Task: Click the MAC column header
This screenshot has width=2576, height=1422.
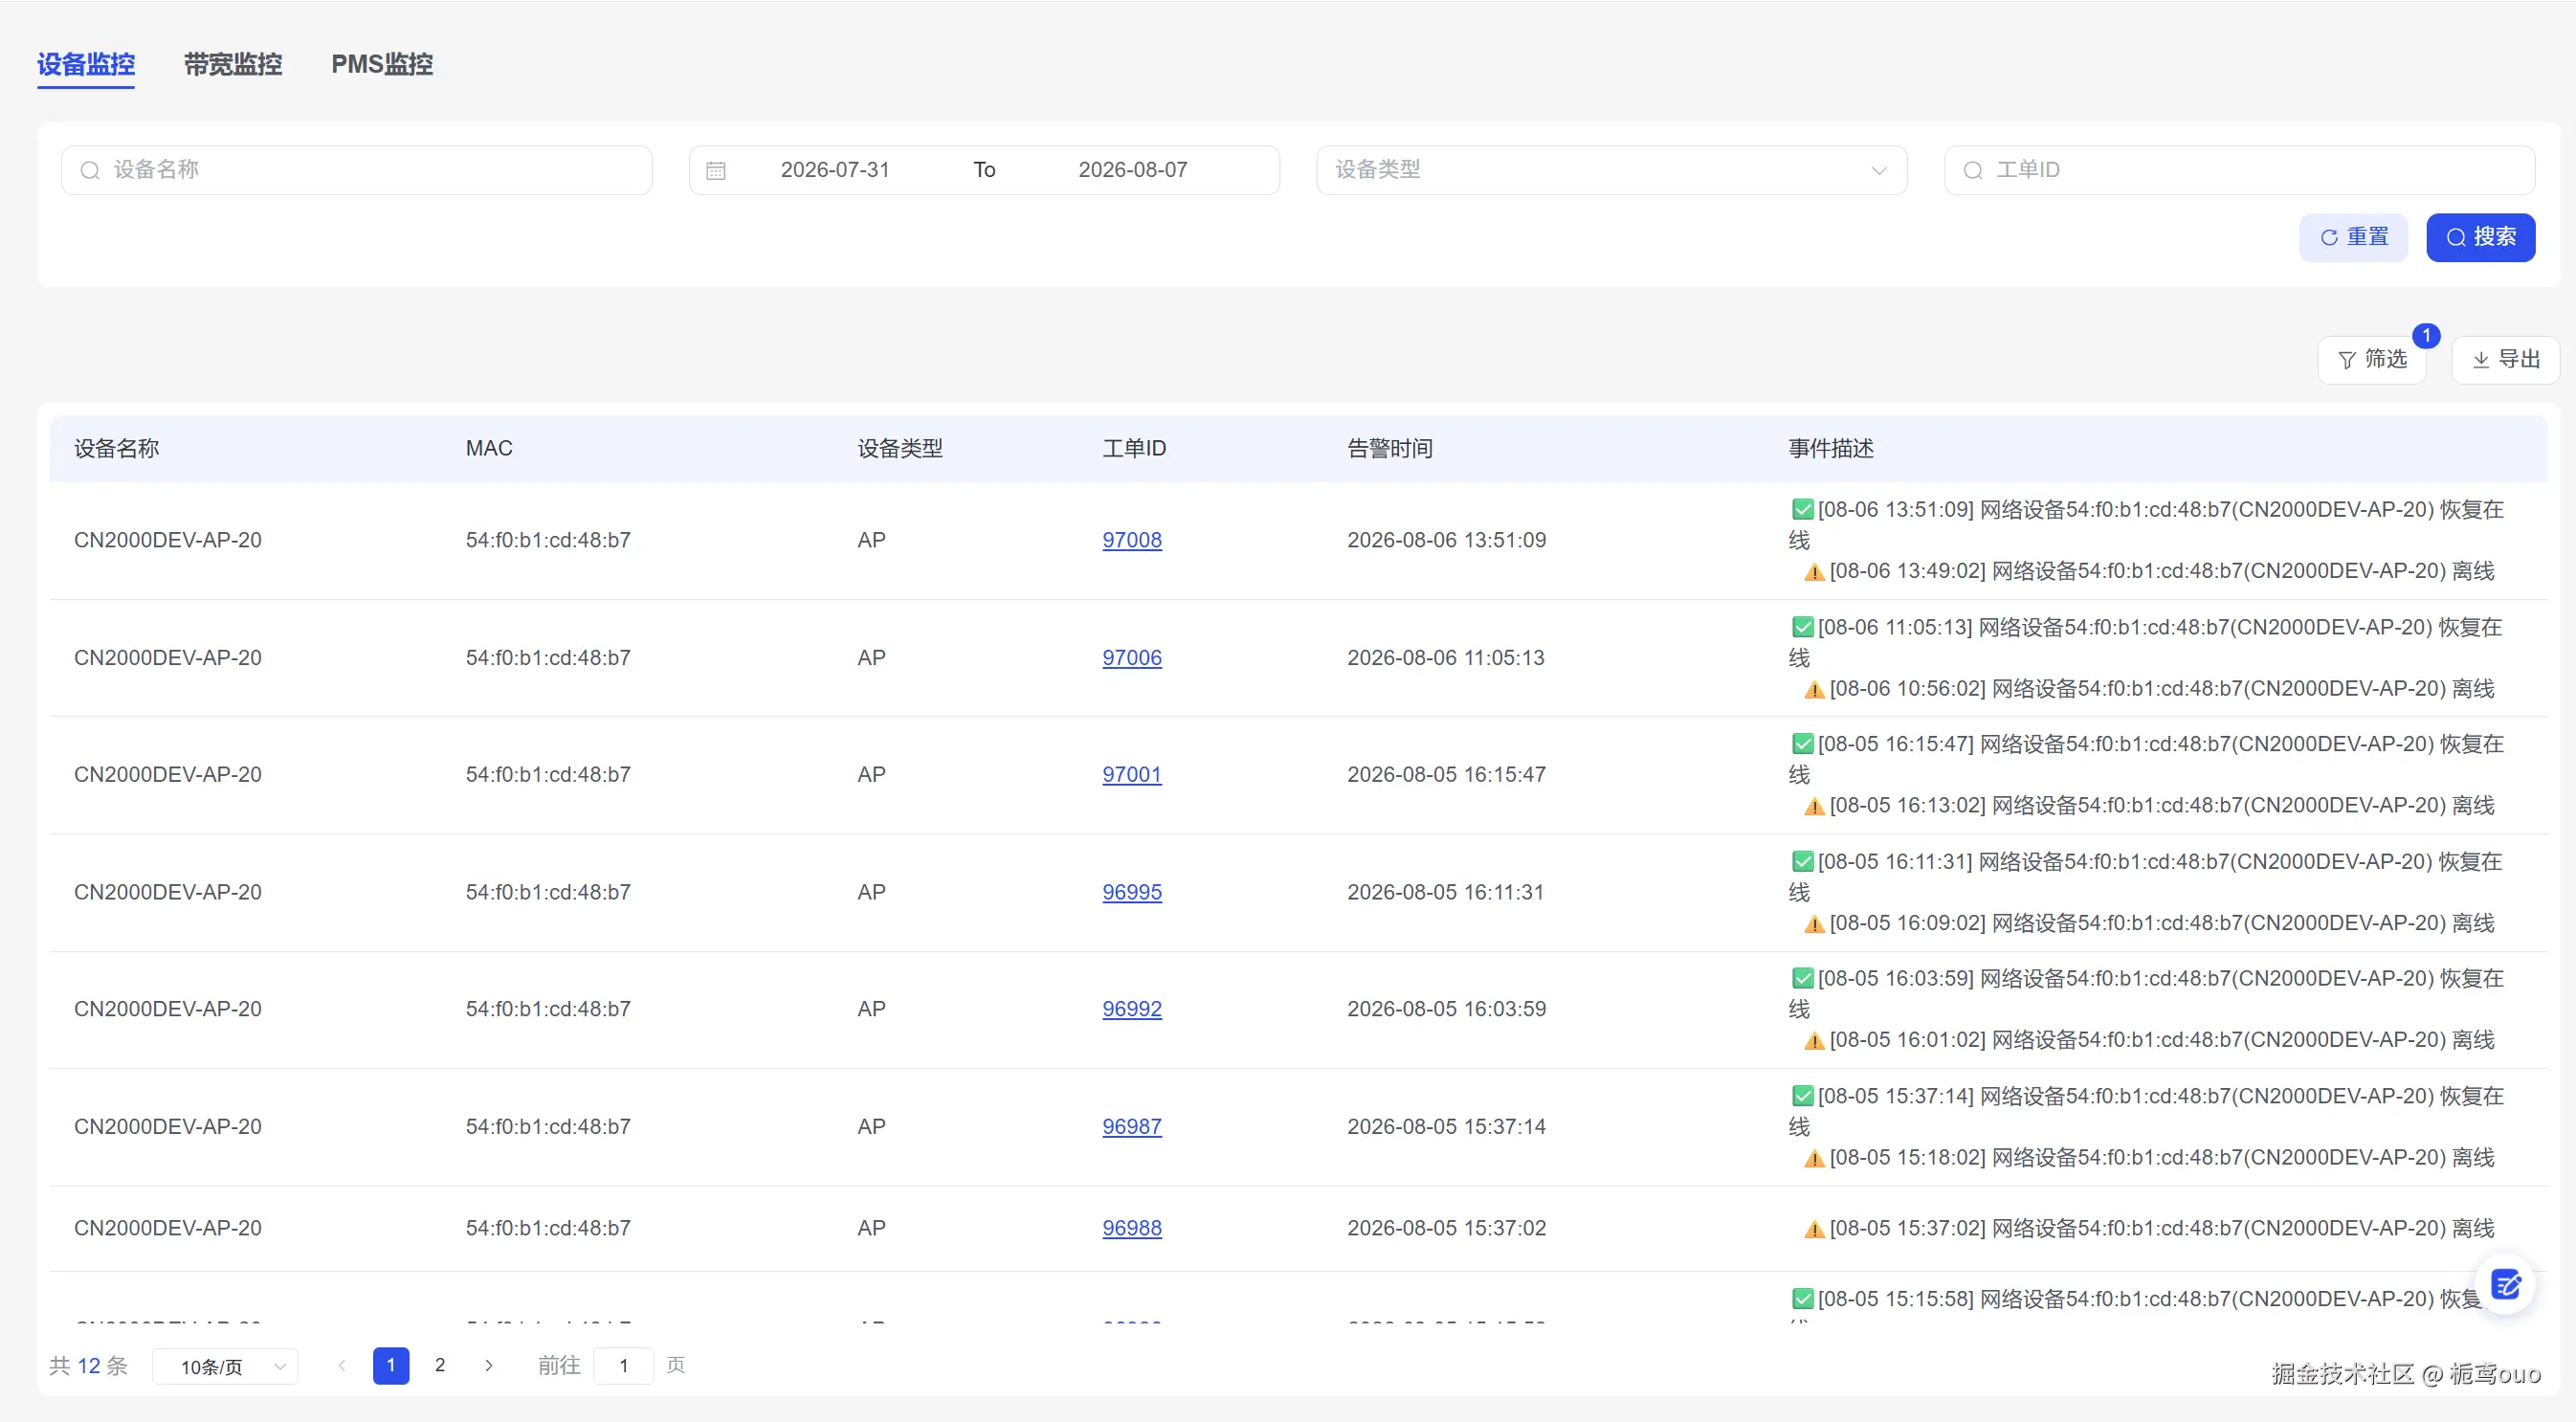Action: tap(489, 449)
